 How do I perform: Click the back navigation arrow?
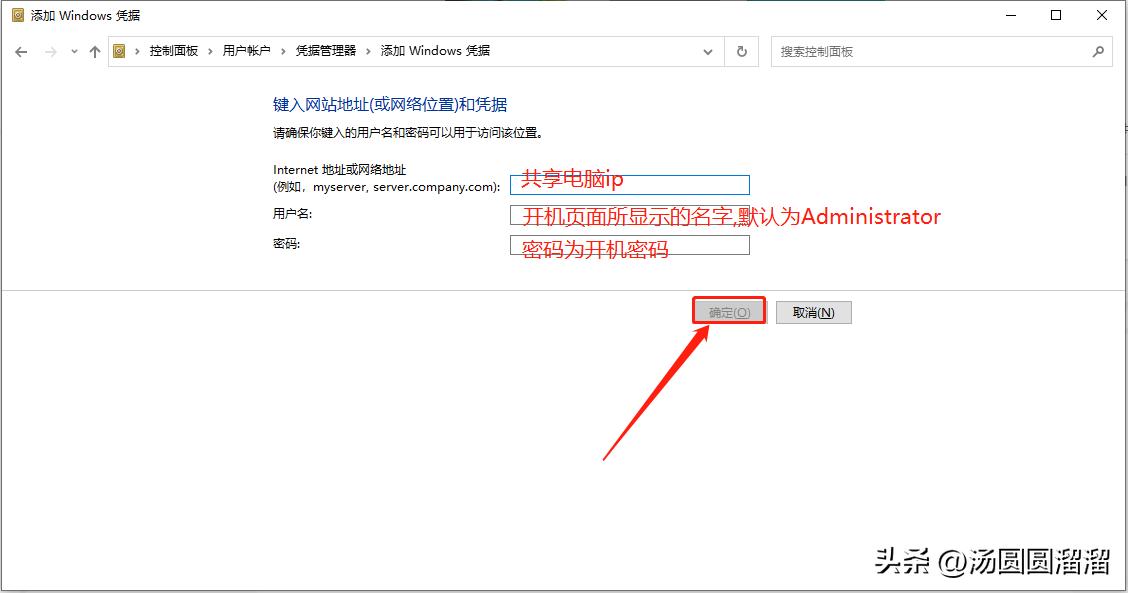click(x=21, y=51)
